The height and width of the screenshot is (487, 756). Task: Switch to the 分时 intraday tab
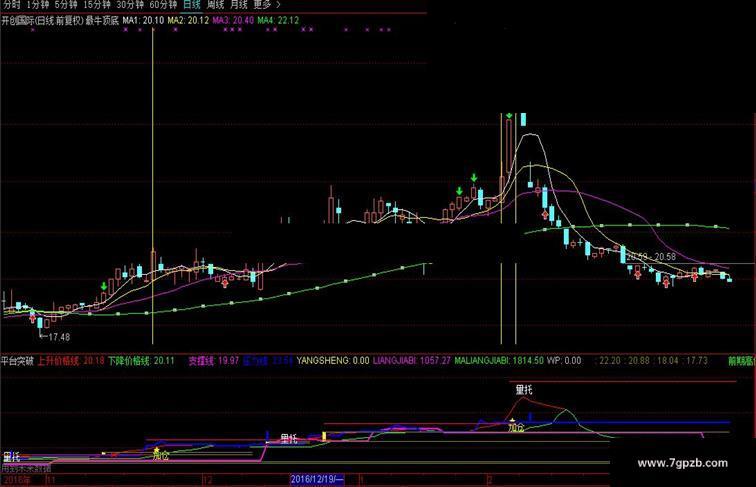coord(12,5)
